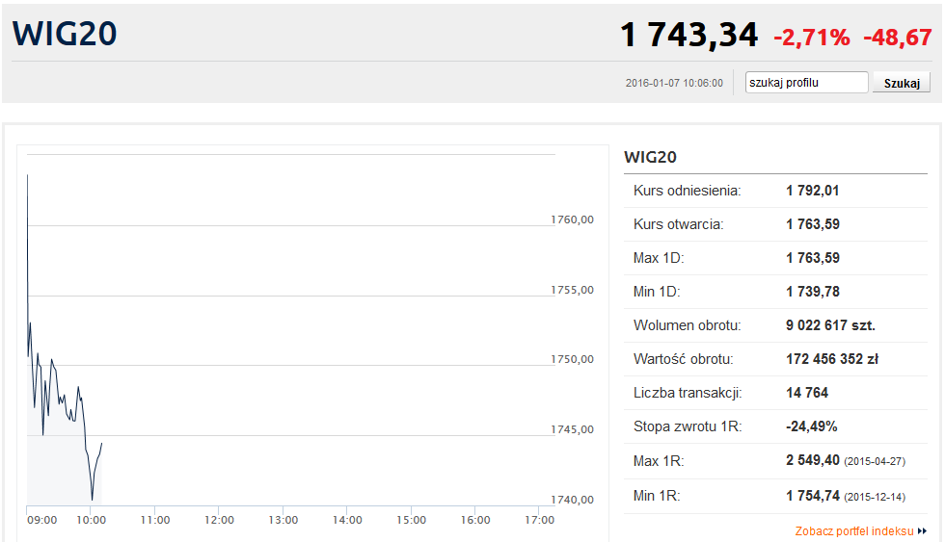Click the 1740,00 price axis label
The image size is (945, 542).
[x=572, y=500]
